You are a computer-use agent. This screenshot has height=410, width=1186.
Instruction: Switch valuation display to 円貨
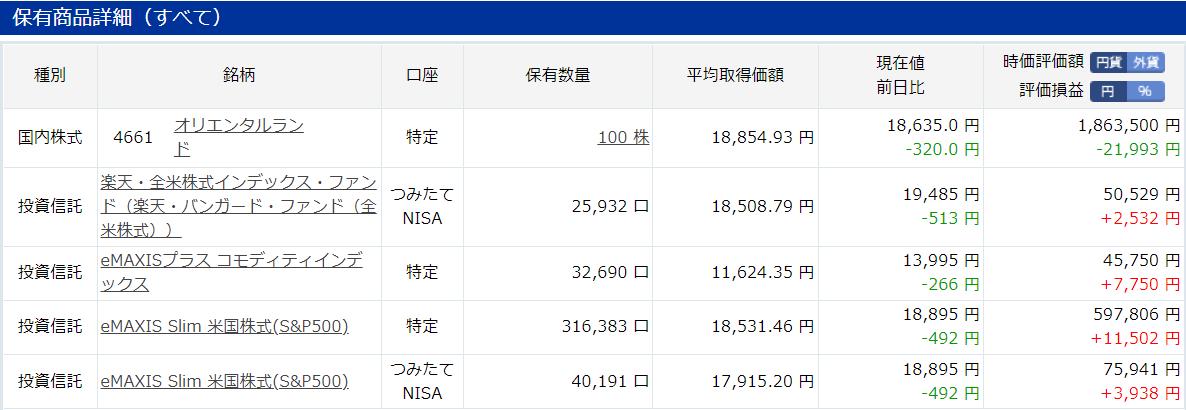click(x=1109, y=62)
